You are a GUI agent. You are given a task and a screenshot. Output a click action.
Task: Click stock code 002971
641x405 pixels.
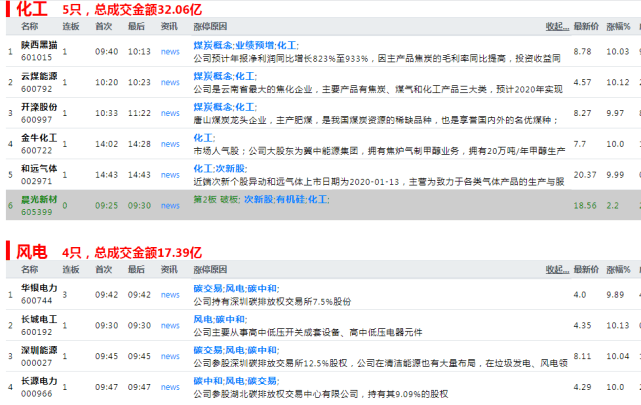37,181
